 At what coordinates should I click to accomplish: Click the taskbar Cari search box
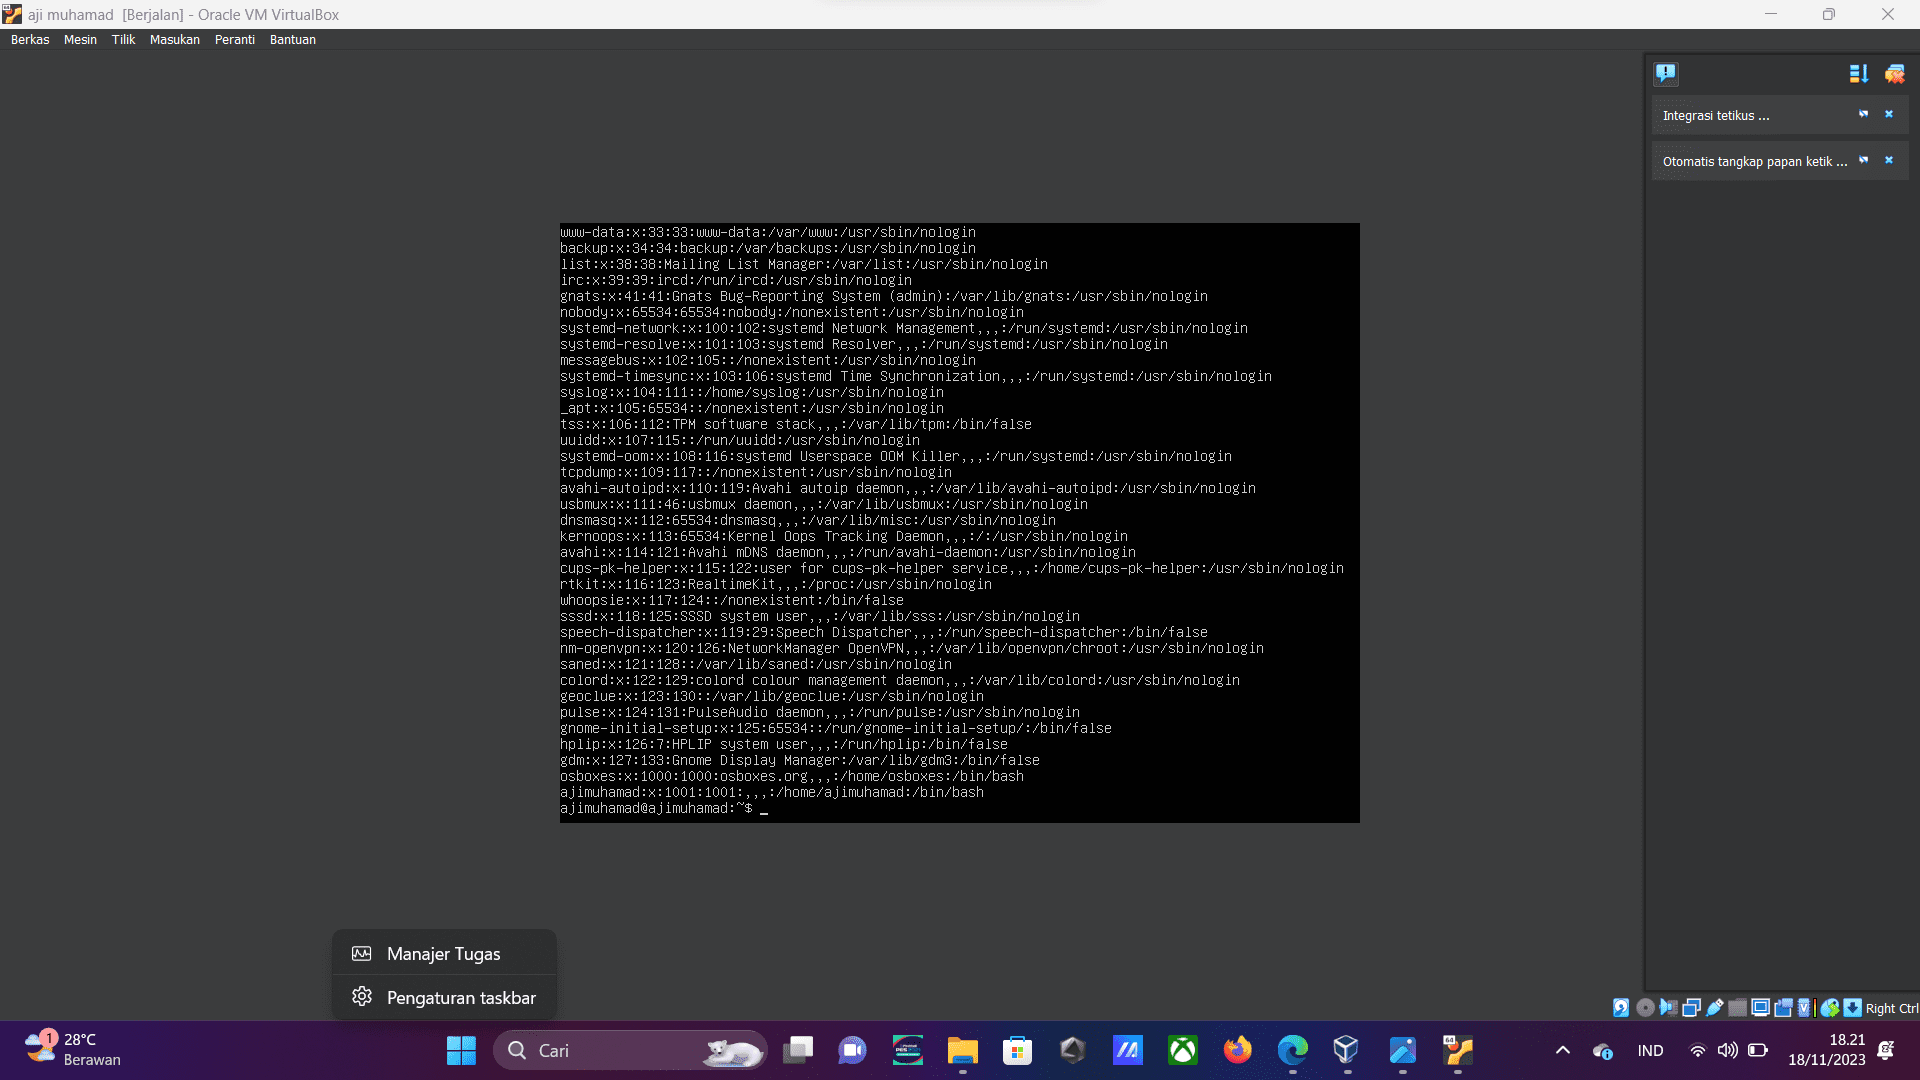630,1050
